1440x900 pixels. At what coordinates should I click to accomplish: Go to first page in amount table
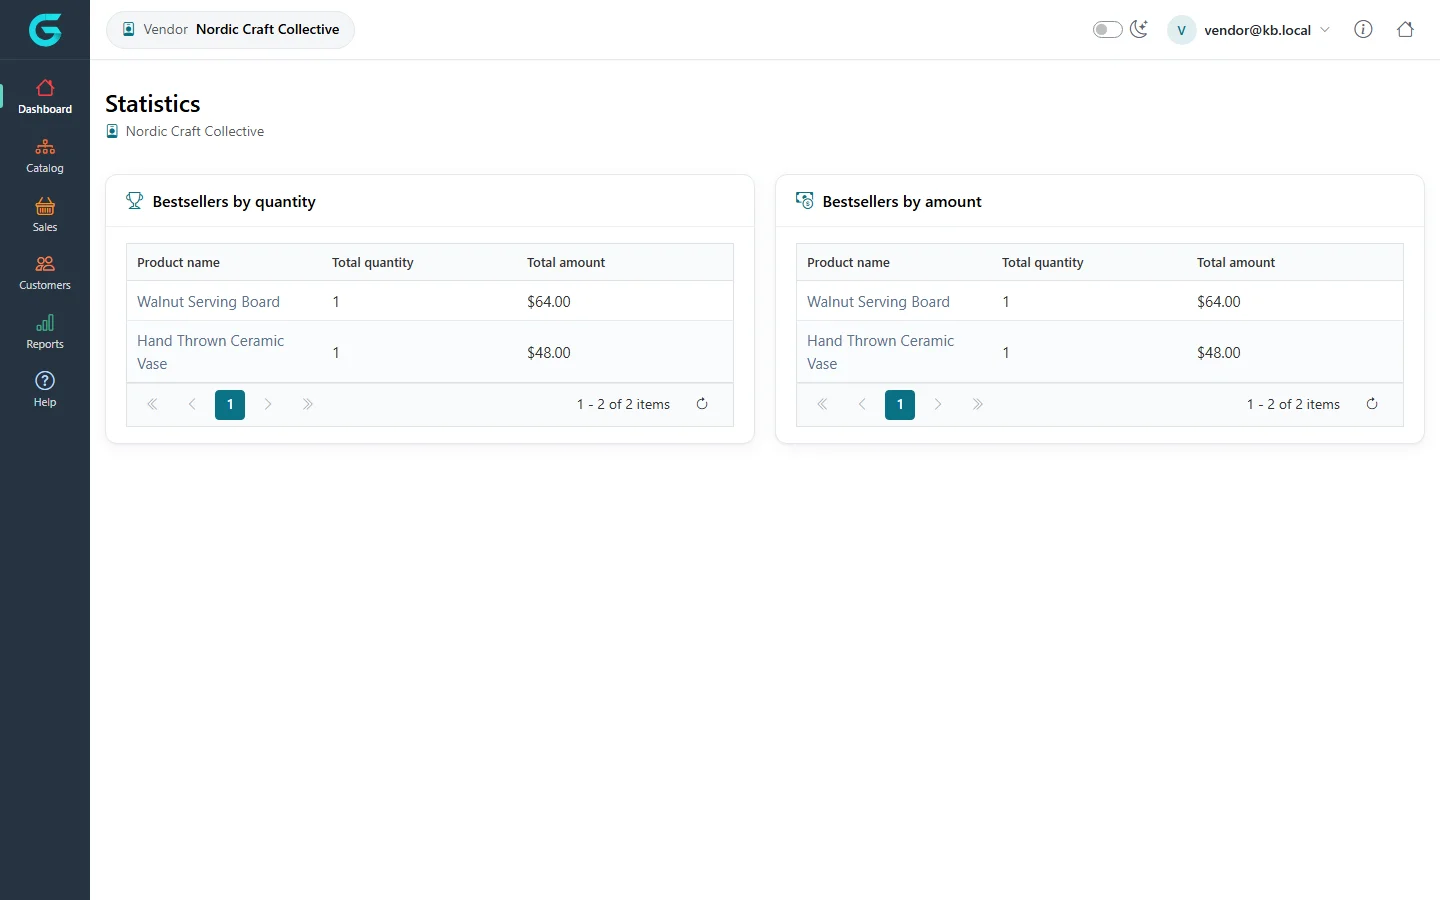[822, 404]
